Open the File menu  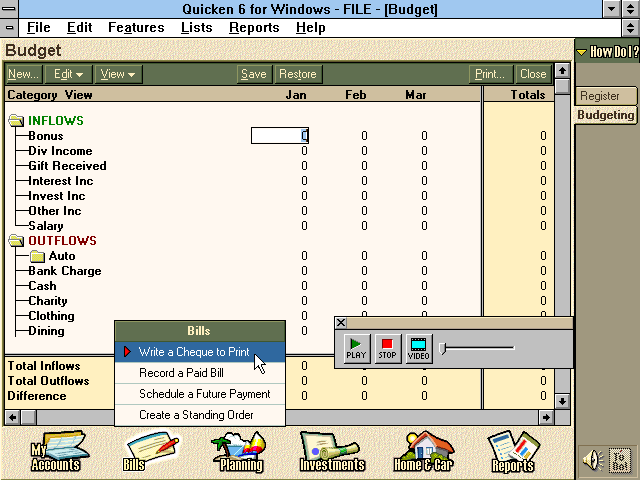click(x=39, y=28)
